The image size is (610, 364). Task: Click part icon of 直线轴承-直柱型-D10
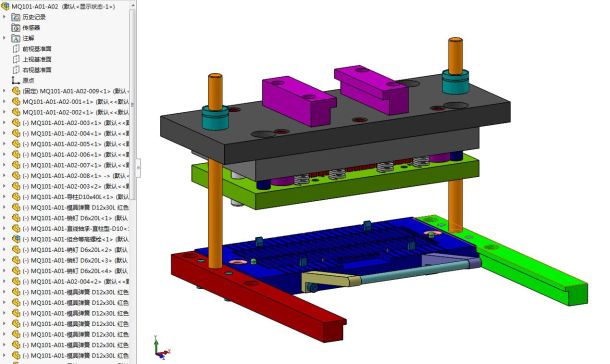pos(16,228)
